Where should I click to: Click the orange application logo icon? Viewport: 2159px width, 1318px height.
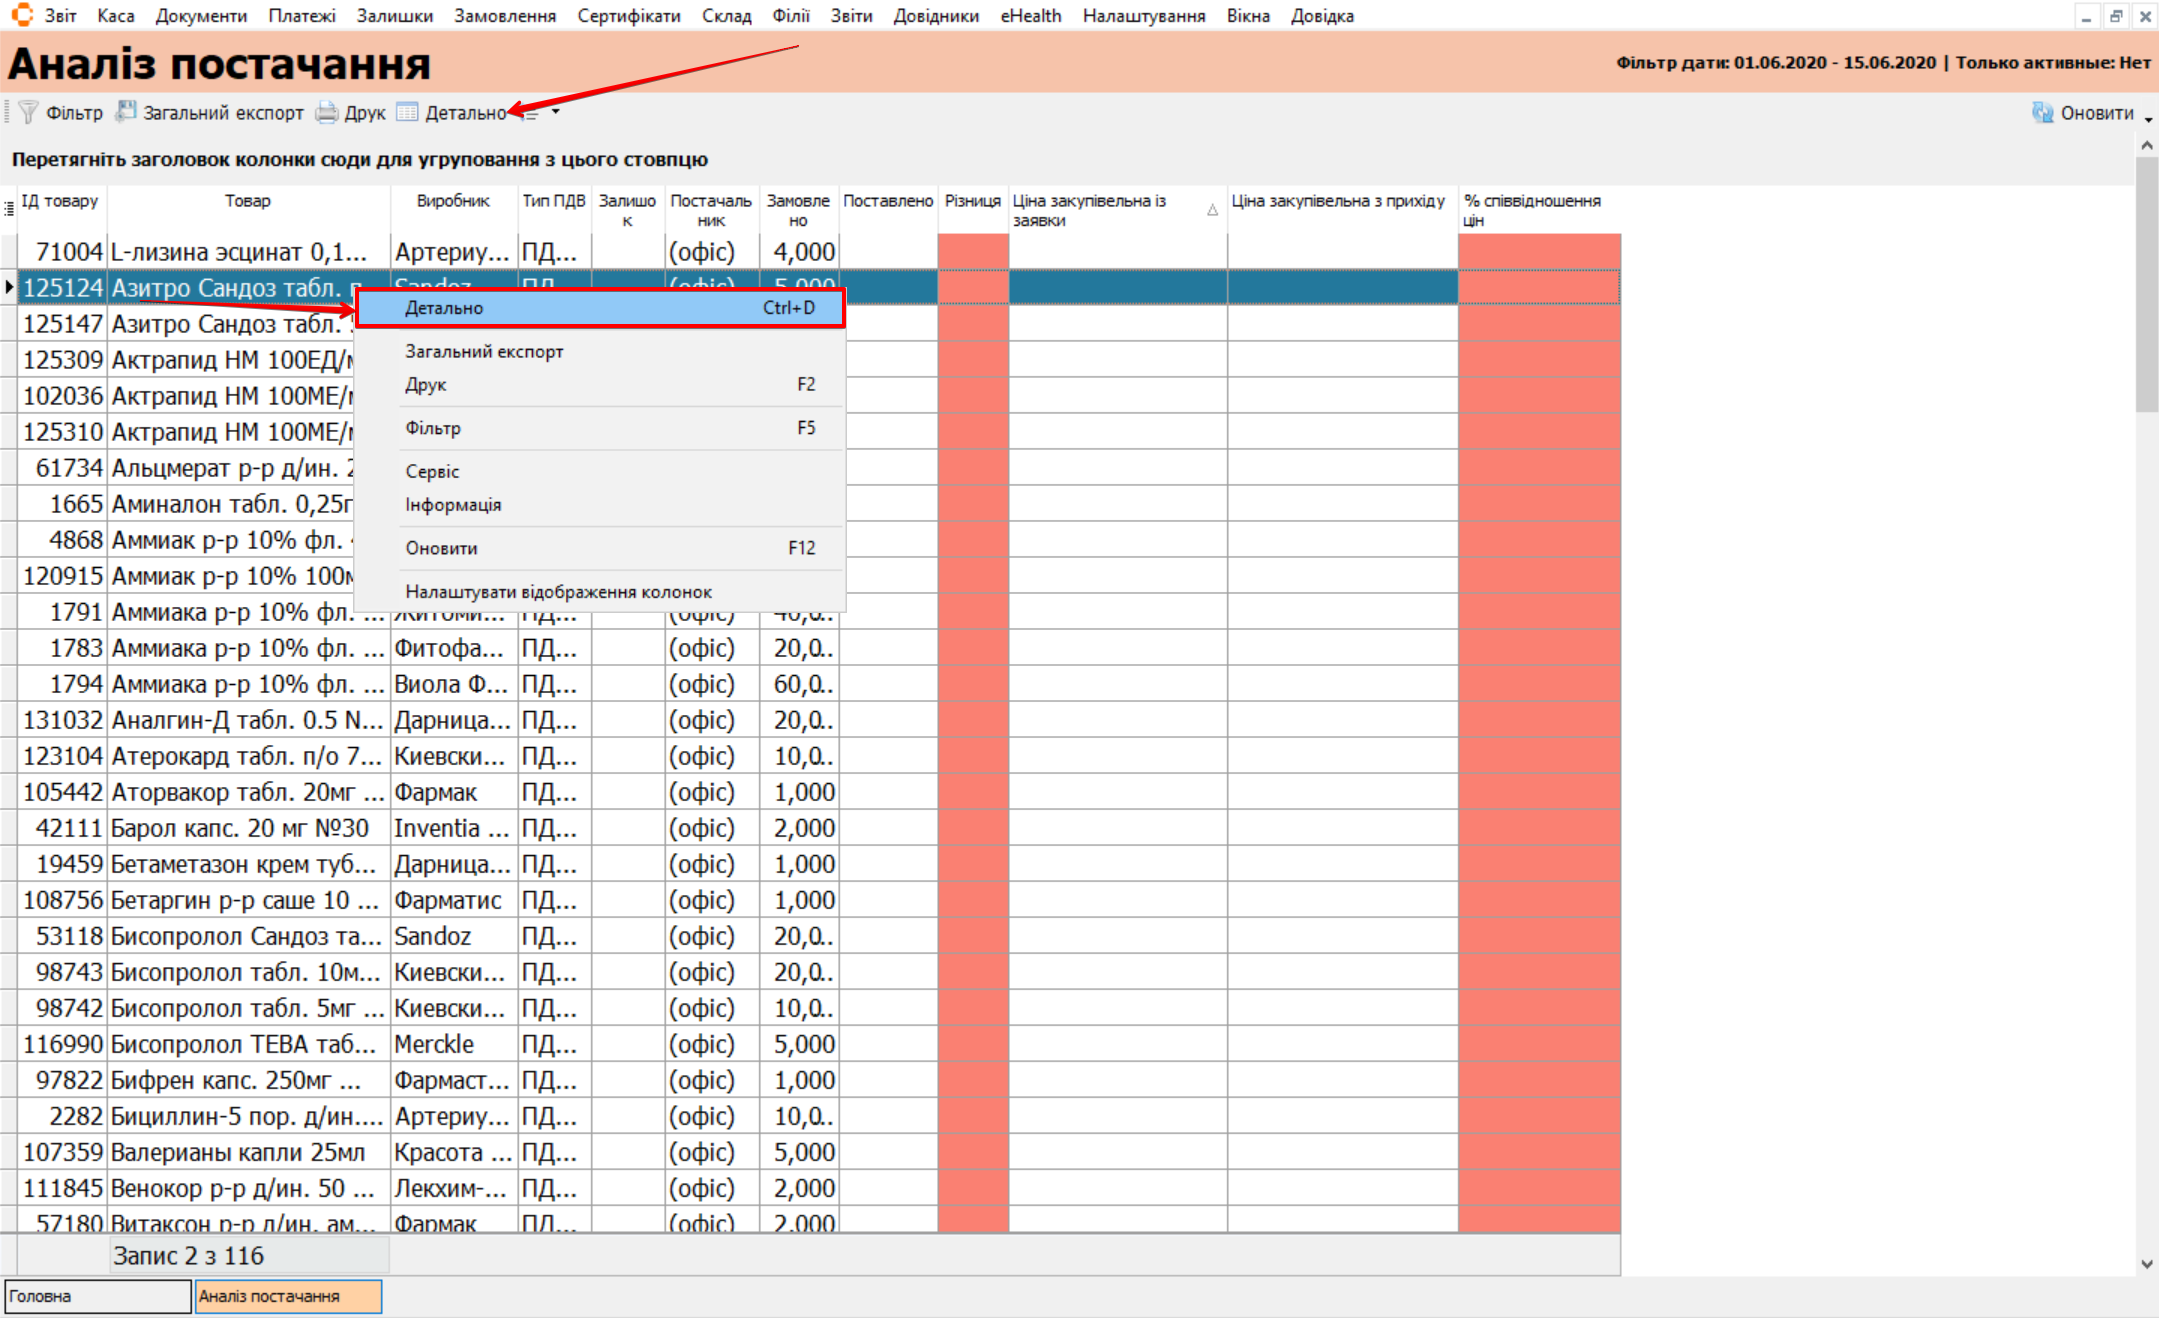[x=22, y=15]
